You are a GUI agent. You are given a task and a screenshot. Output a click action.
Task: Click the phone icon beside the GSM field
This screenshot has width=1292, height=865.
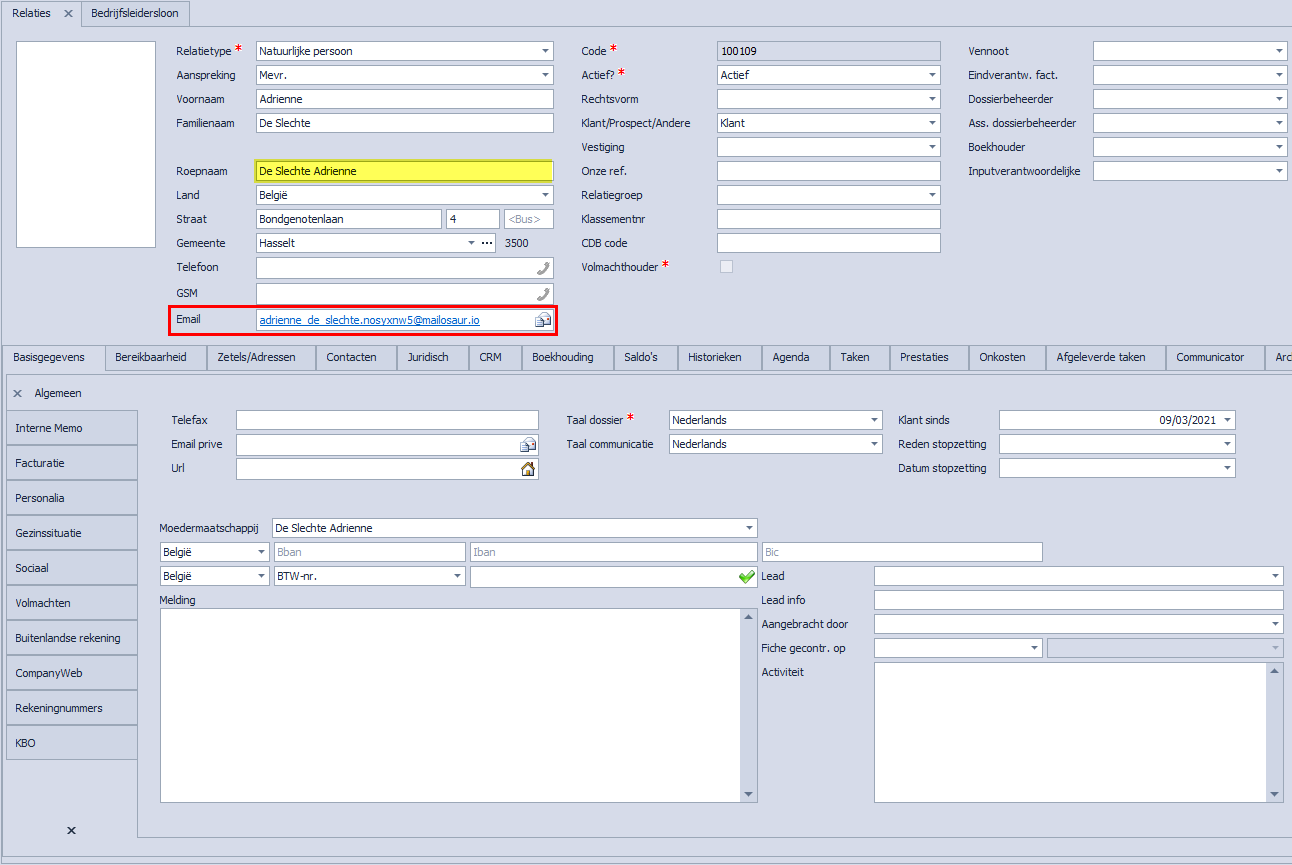[x=545, y=291]
